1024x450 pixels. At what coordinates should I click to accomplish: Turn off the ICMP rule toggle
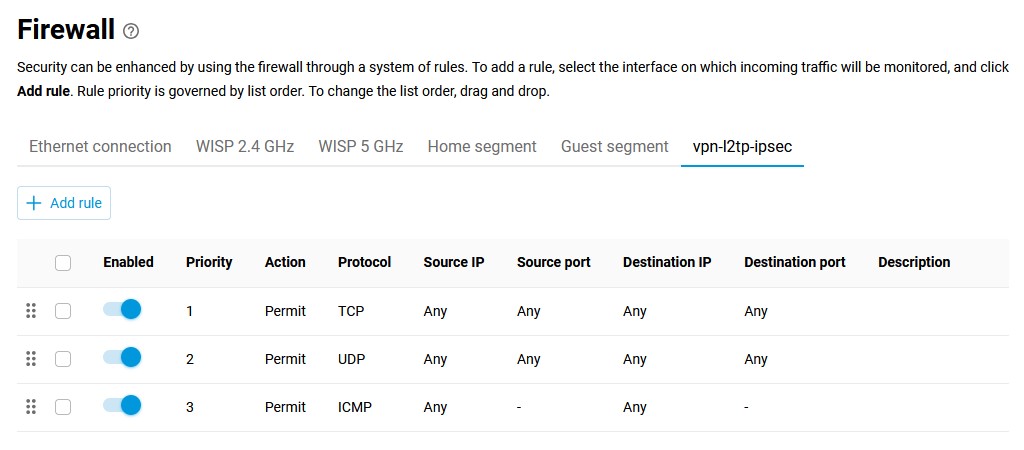tap(122, 406)
